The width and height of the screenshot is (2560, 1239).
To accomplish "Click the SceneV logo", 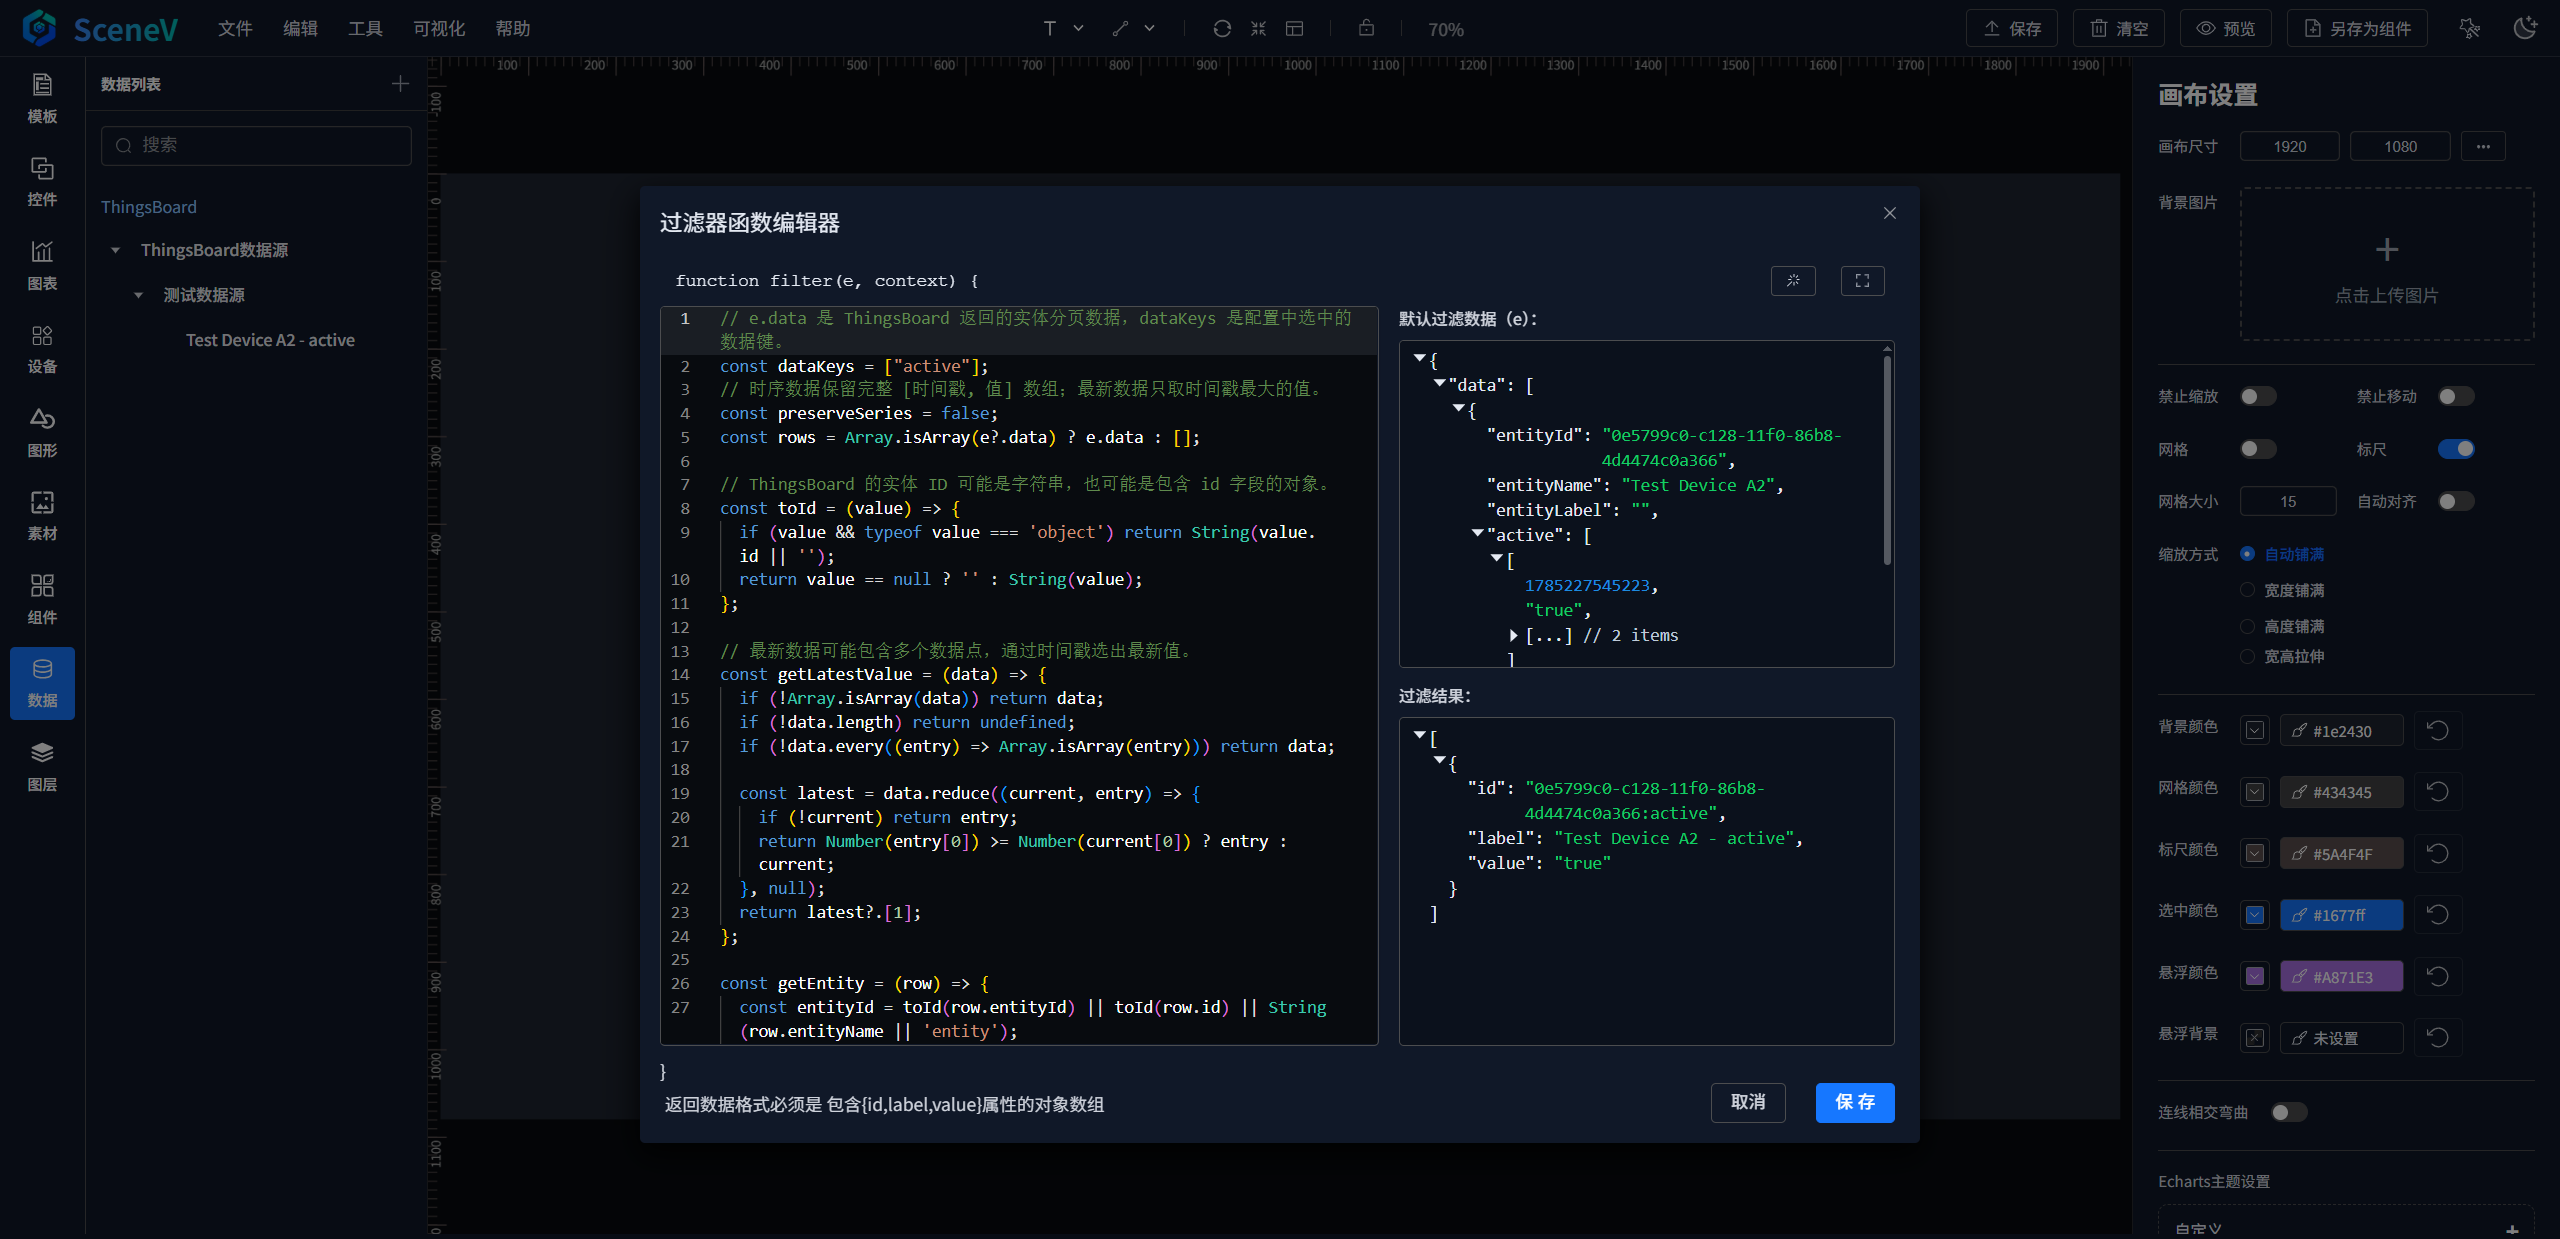I will (100, 28).
